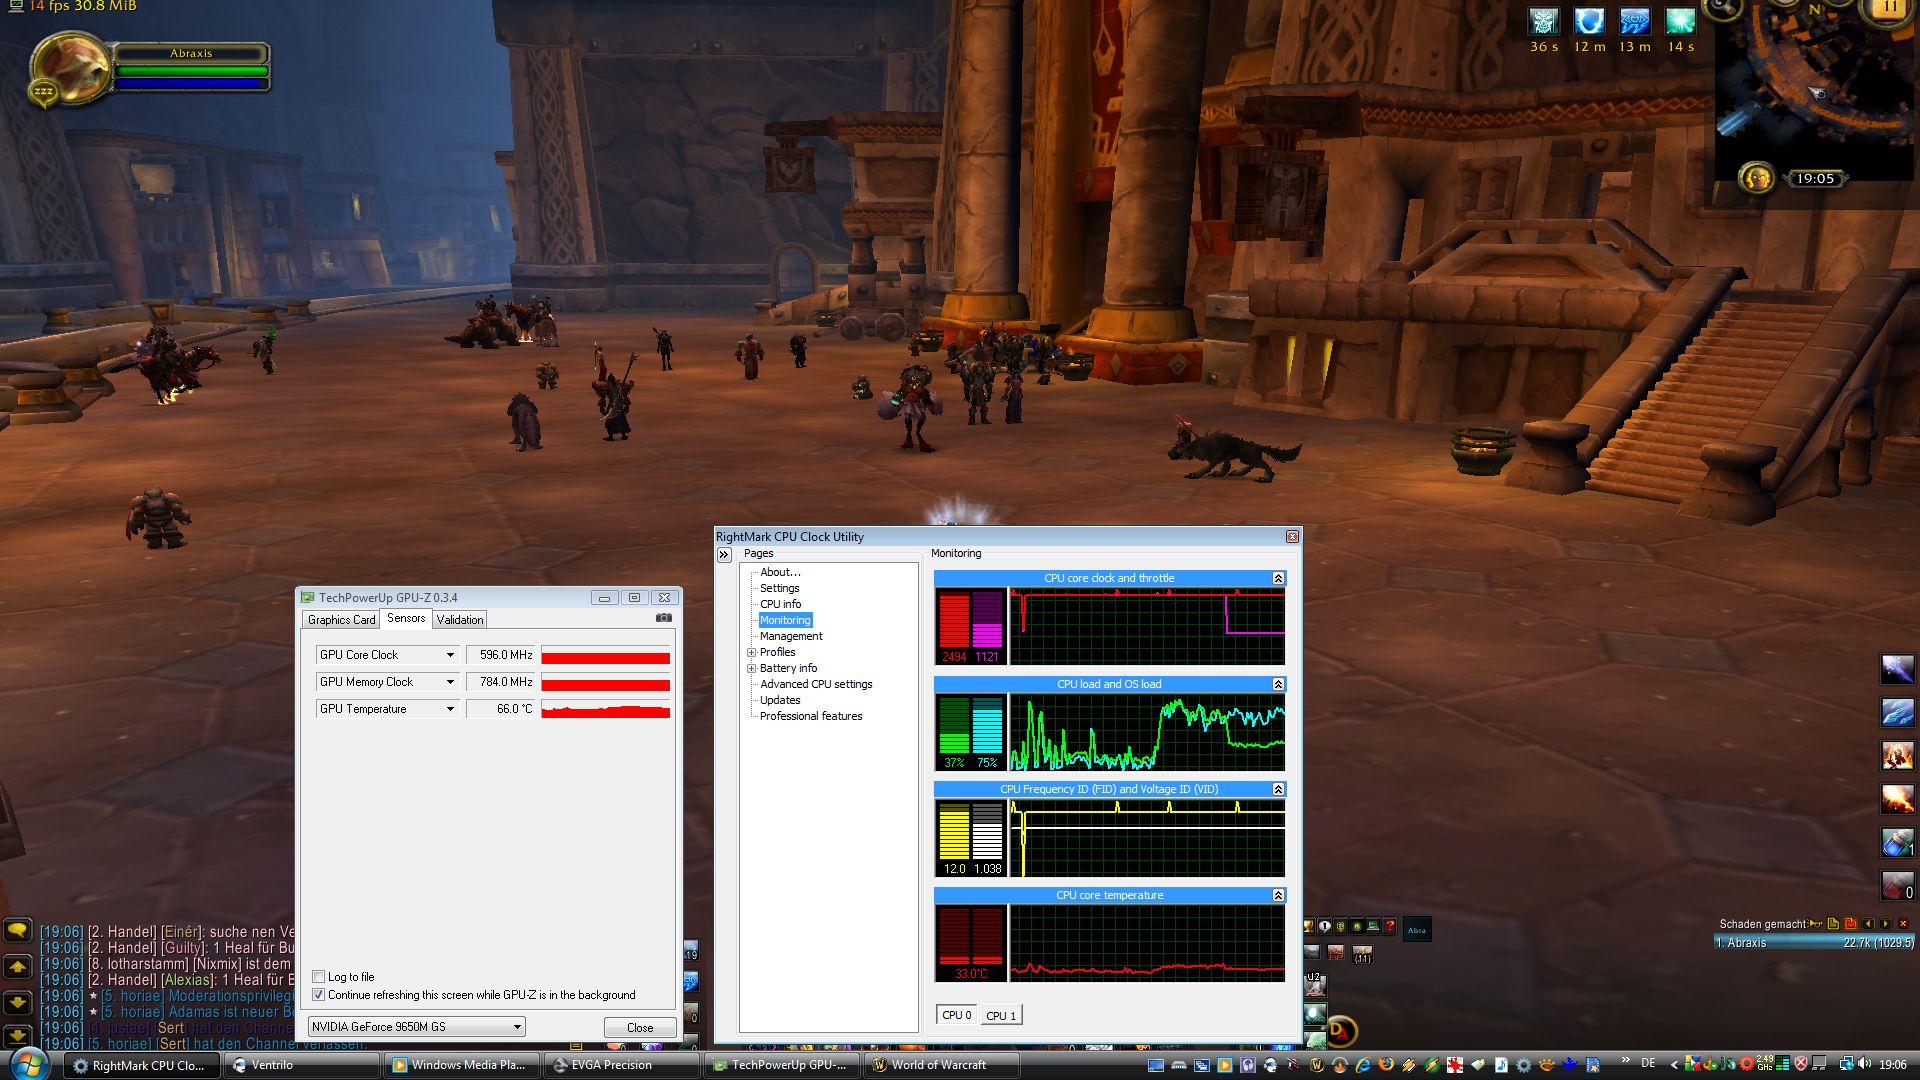Click Close button in GPU-Z window
The image size is (1920, 1080).
coord(640,1027)
